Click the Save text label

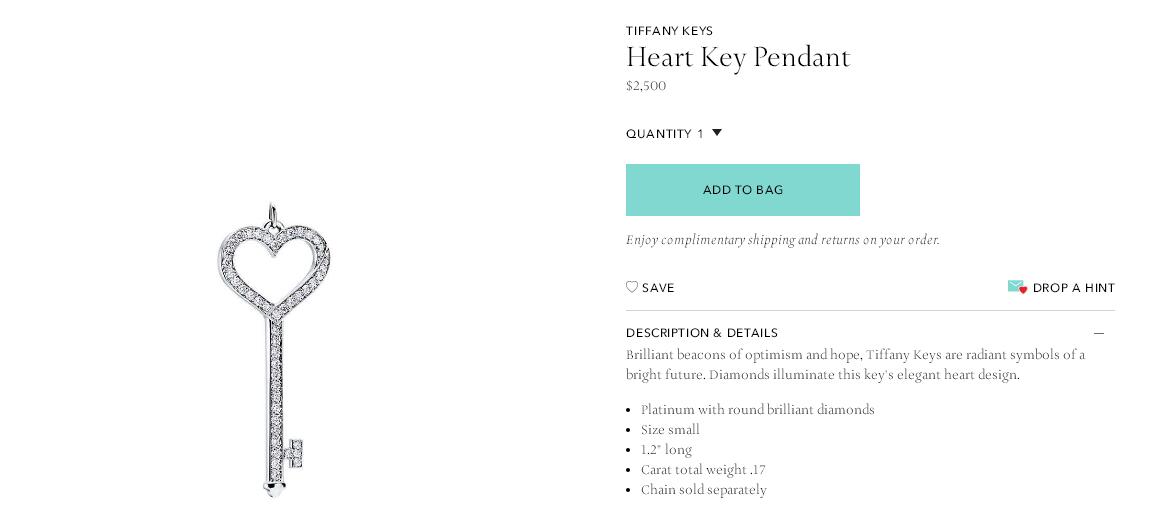tap(658, 288)
